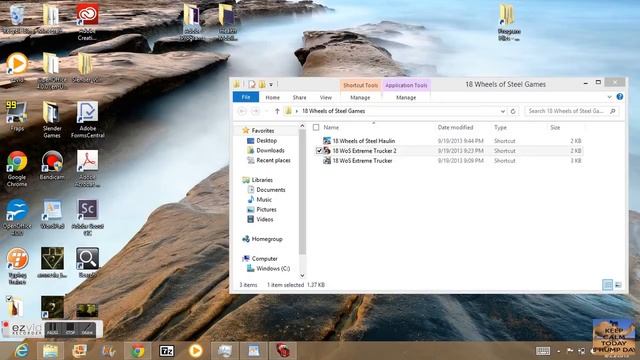Click Properties icon in quick access toolbar
Screen dimensions: 640x360
pyautogui.click(x=252, y=84)
